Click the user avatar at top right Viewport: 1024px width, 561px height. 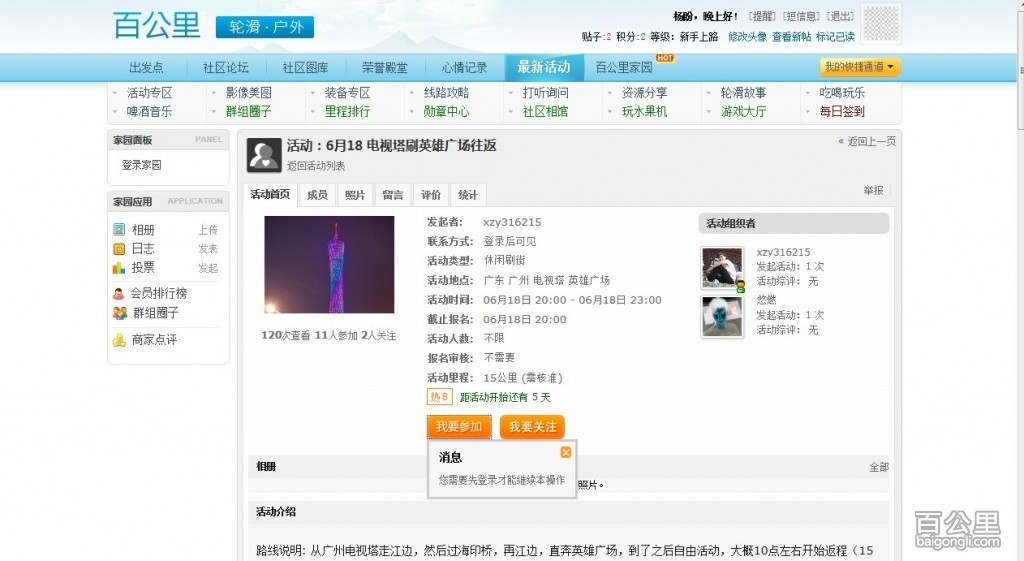point(881,23)
